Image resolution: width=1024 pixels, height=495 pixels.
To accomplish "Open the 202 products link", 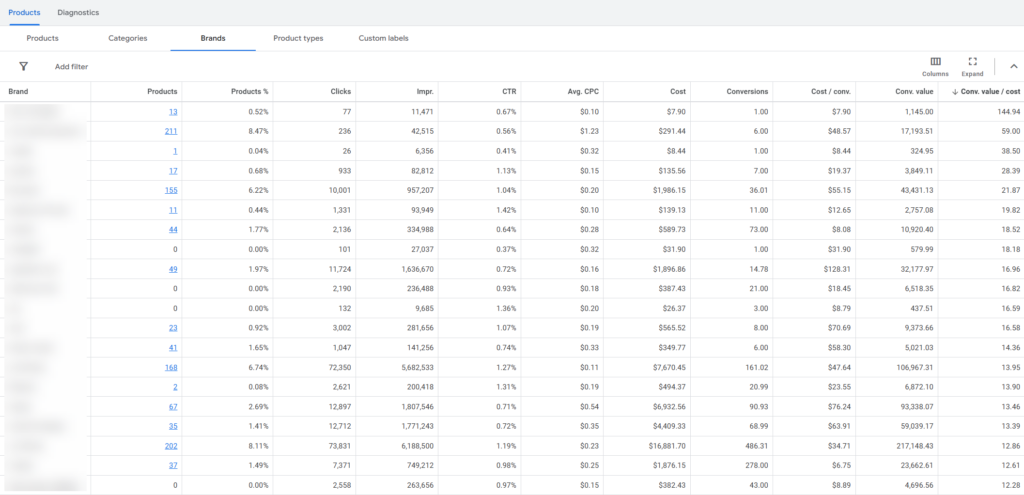I will pyautogui.click(x=170, y=445).
